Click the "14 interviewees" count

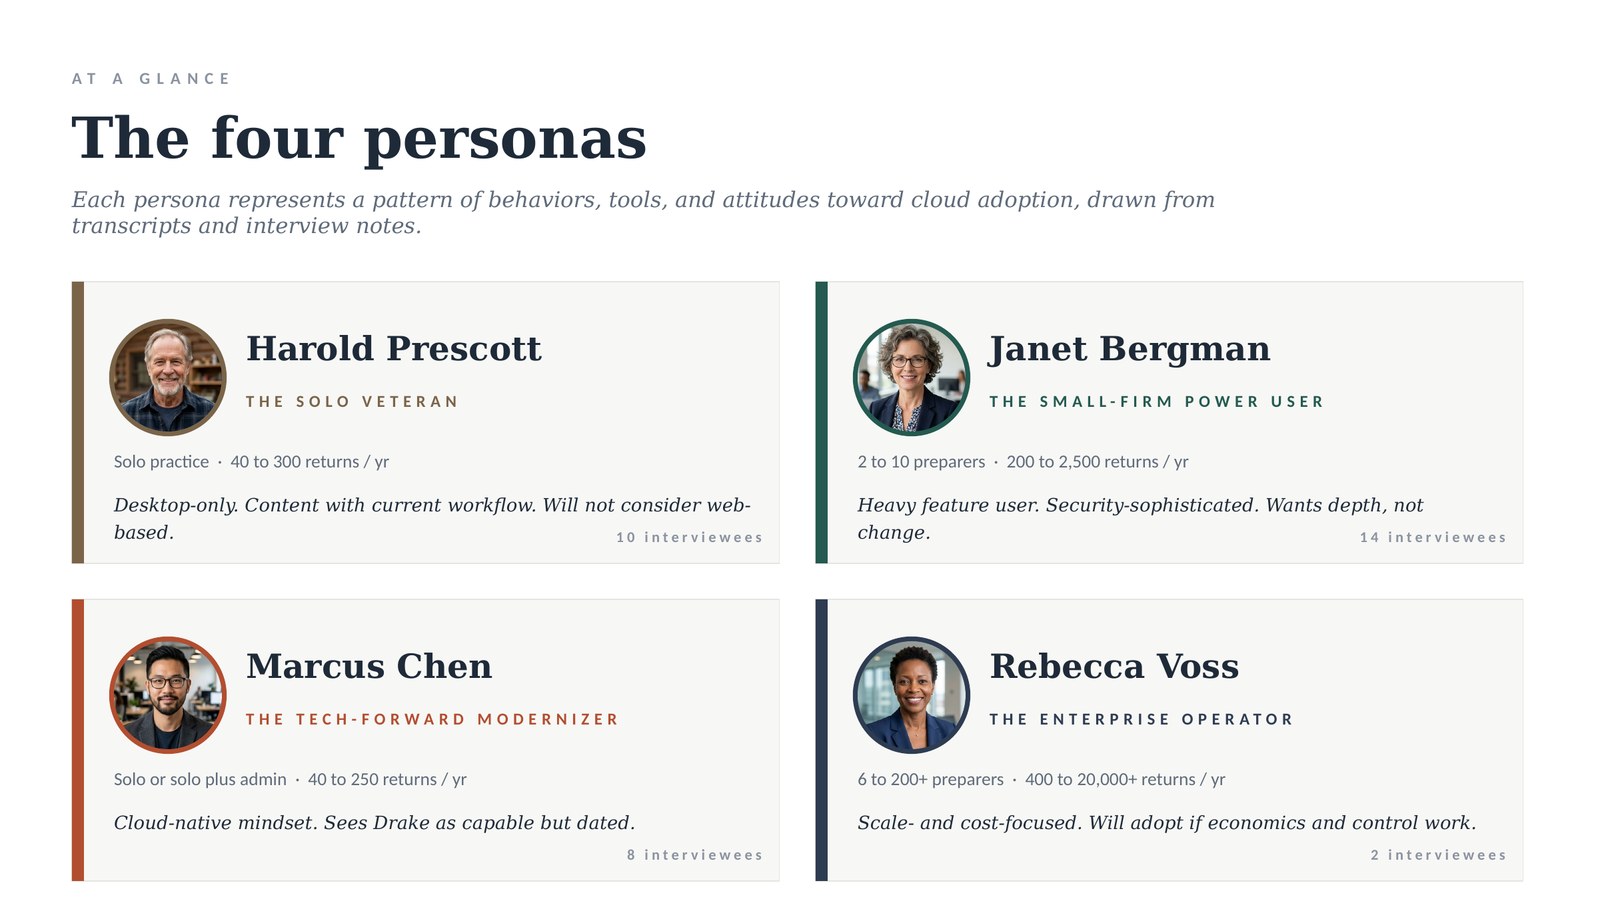click(1432, 538)
